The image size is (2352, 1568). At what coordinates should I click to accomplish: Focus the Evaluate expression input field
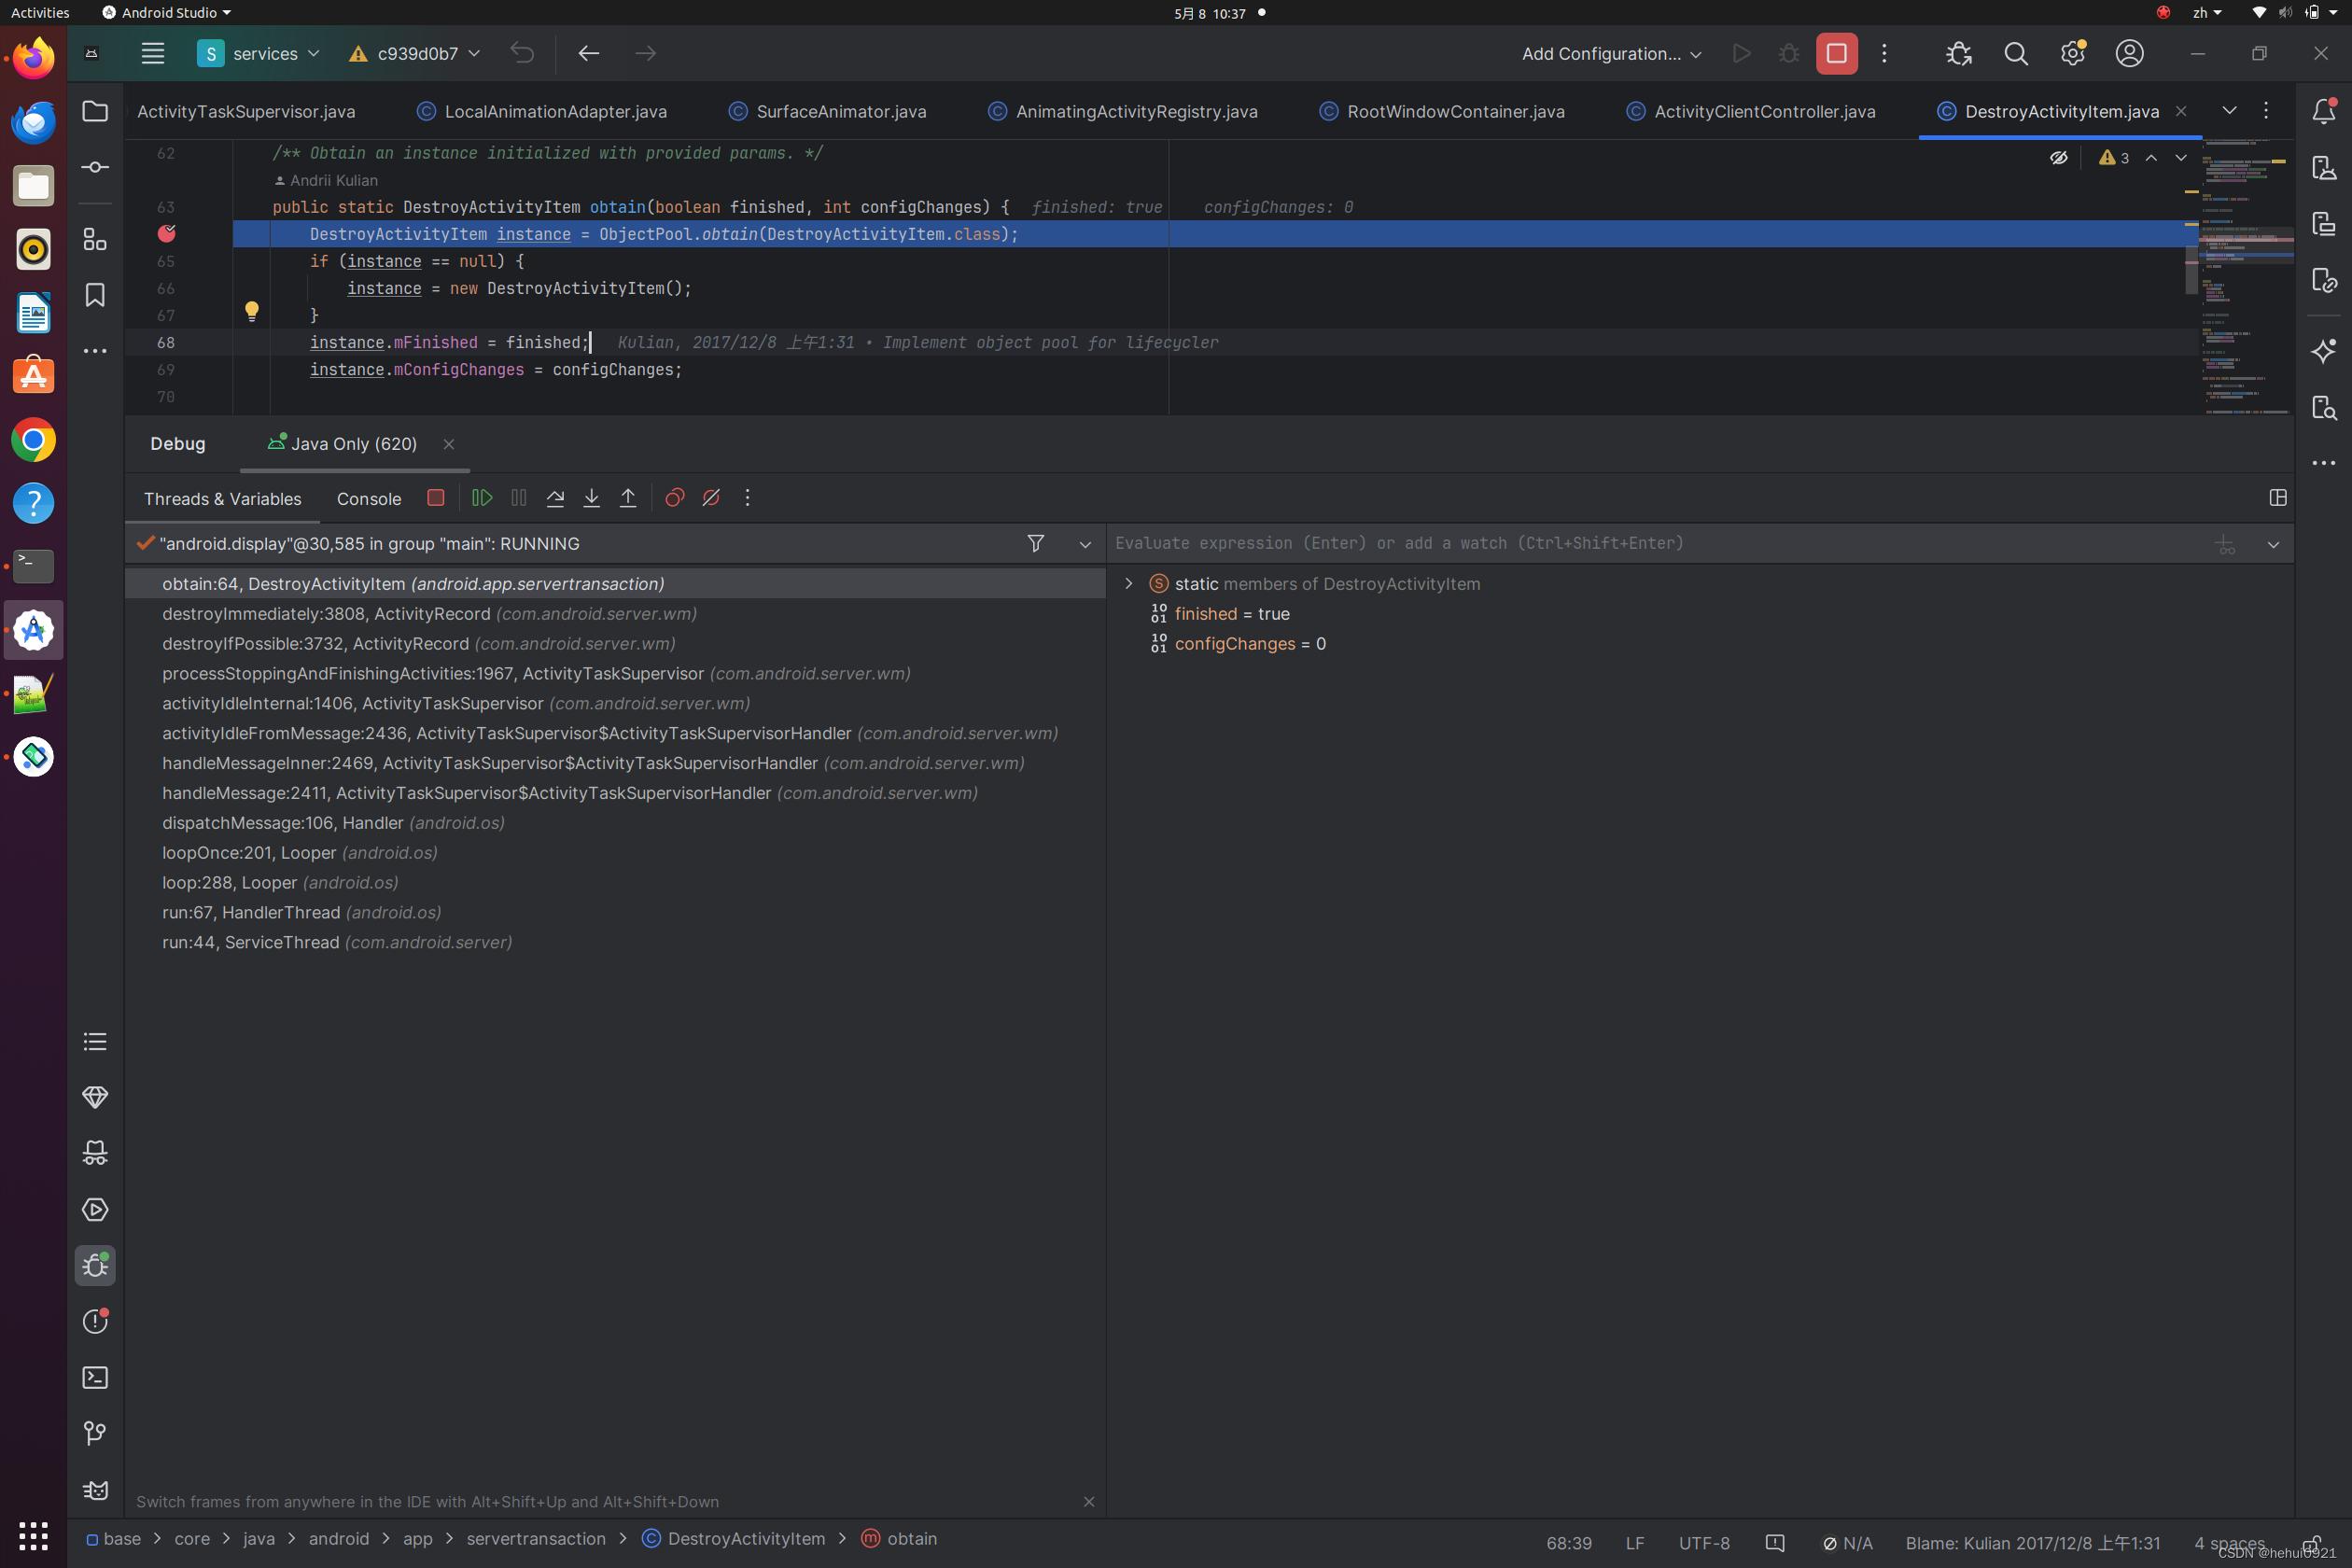tap(1655, 543)
